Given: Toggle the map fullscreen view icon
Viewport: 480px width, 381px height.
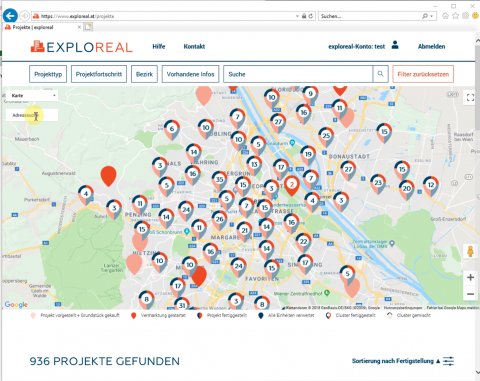Looking at the screenshot, I should pyautogui.click(x=470, y=97).
